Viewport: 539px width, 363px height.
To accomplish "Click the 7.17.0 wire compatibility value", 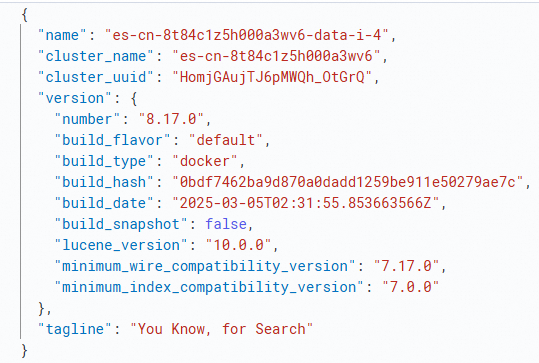I will pyautogui.click(x=406, y=266).
